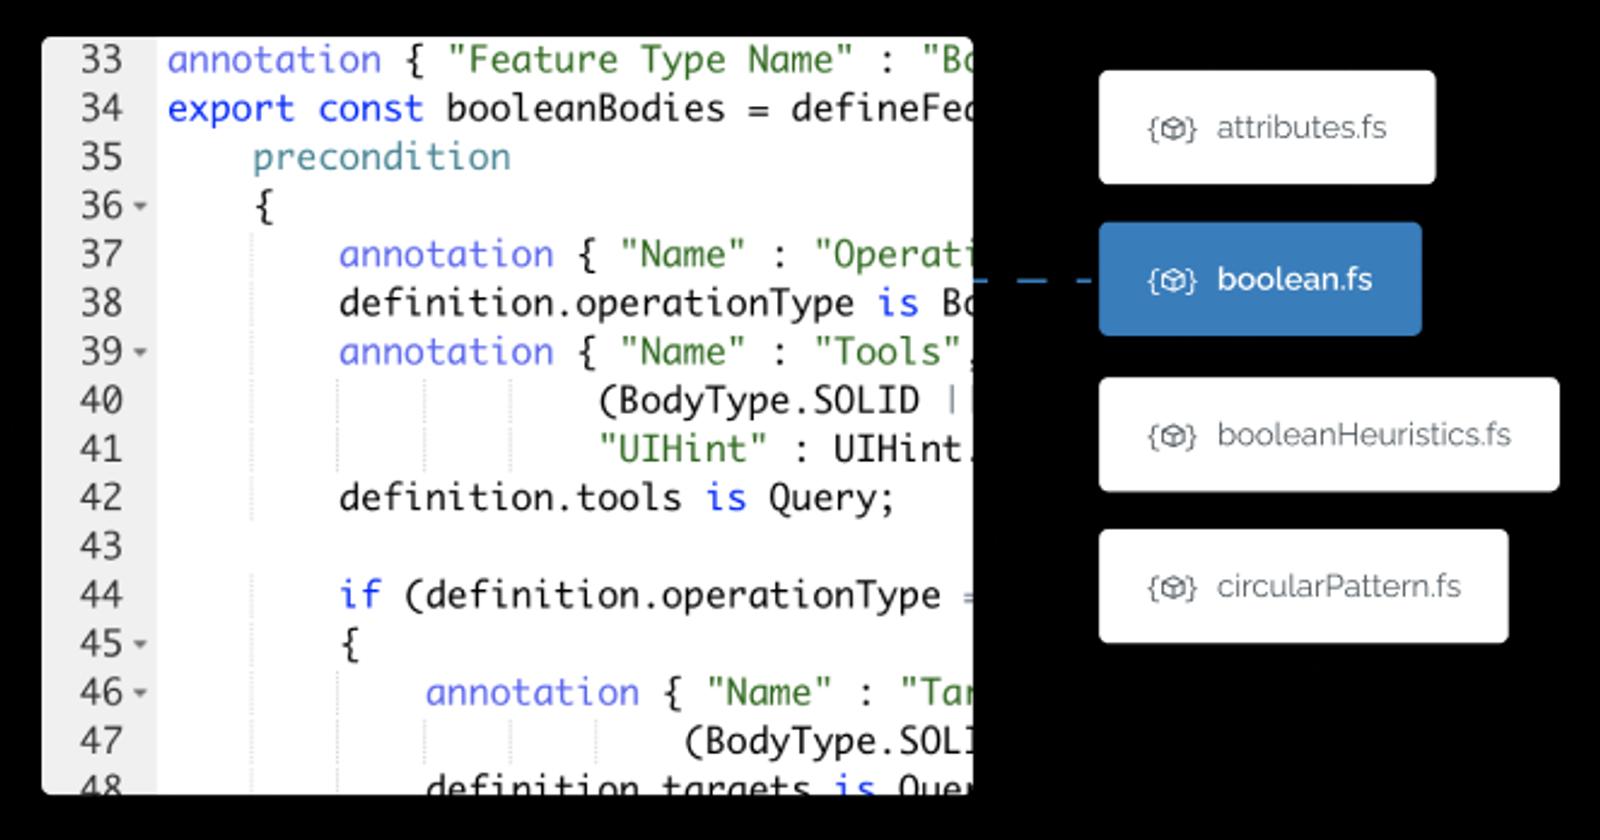Viewport: 1600px width, 840px height.
Task: Select the highlighted boolean.fs card
Action: [x=1259, y=280]
